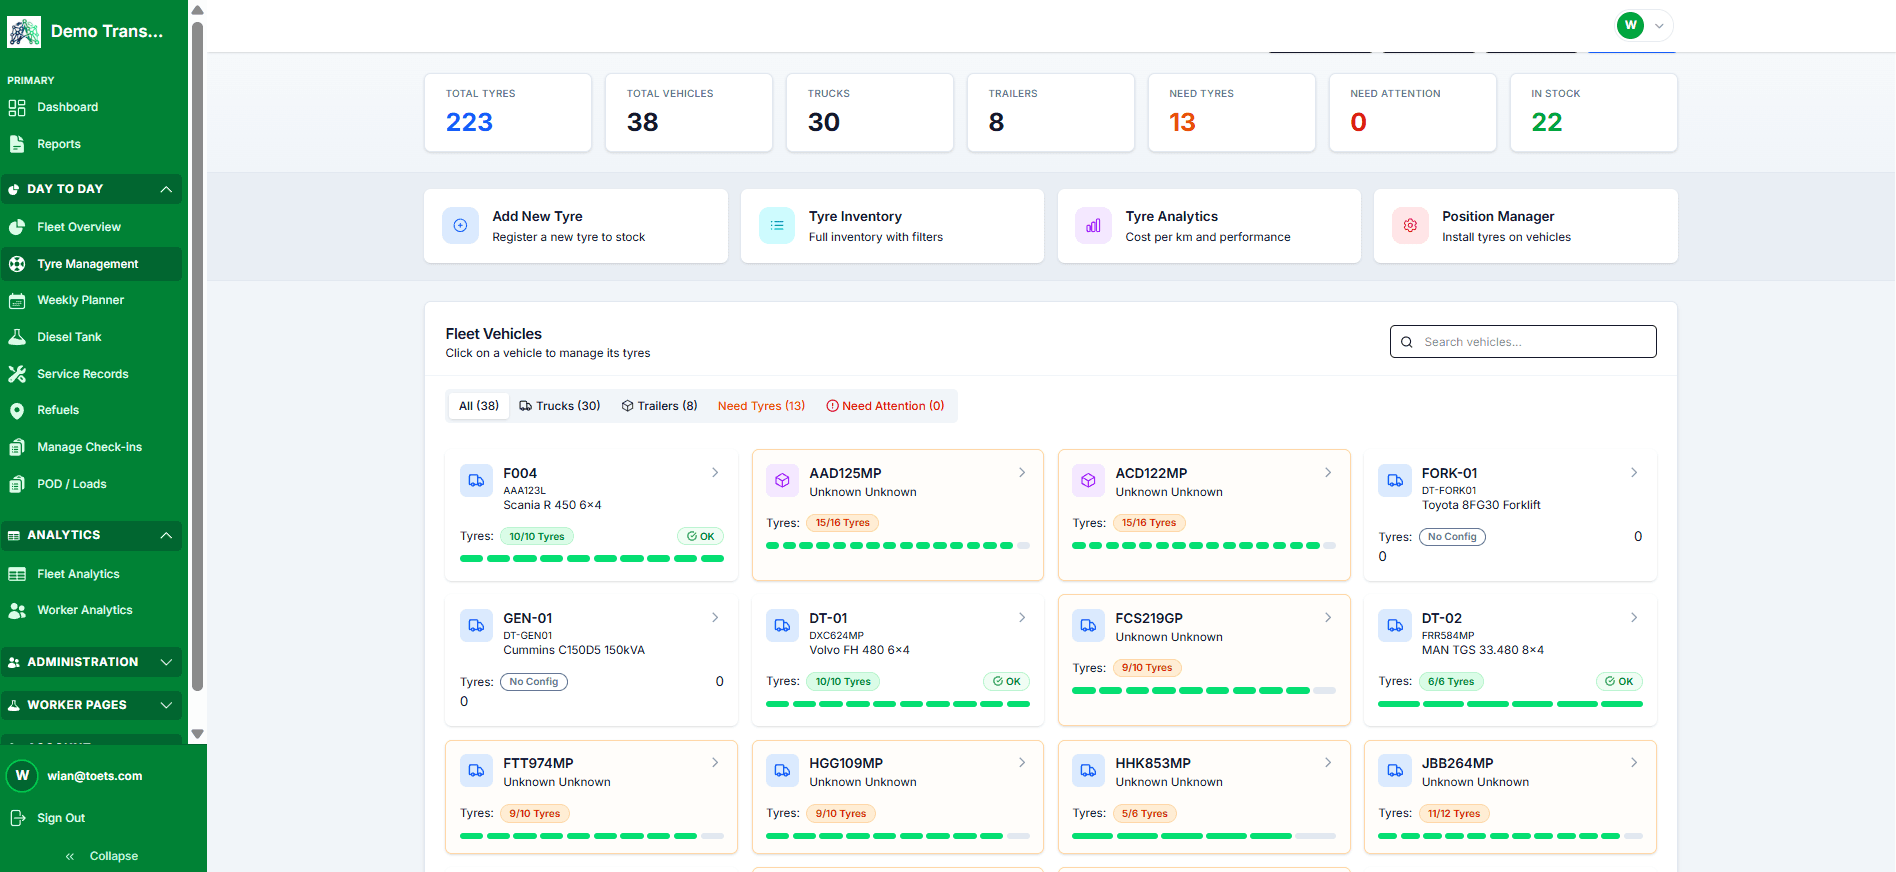The image size is (1896, 872).
Task: Click the Worker Analytics people icon
Action: (17, 610)
